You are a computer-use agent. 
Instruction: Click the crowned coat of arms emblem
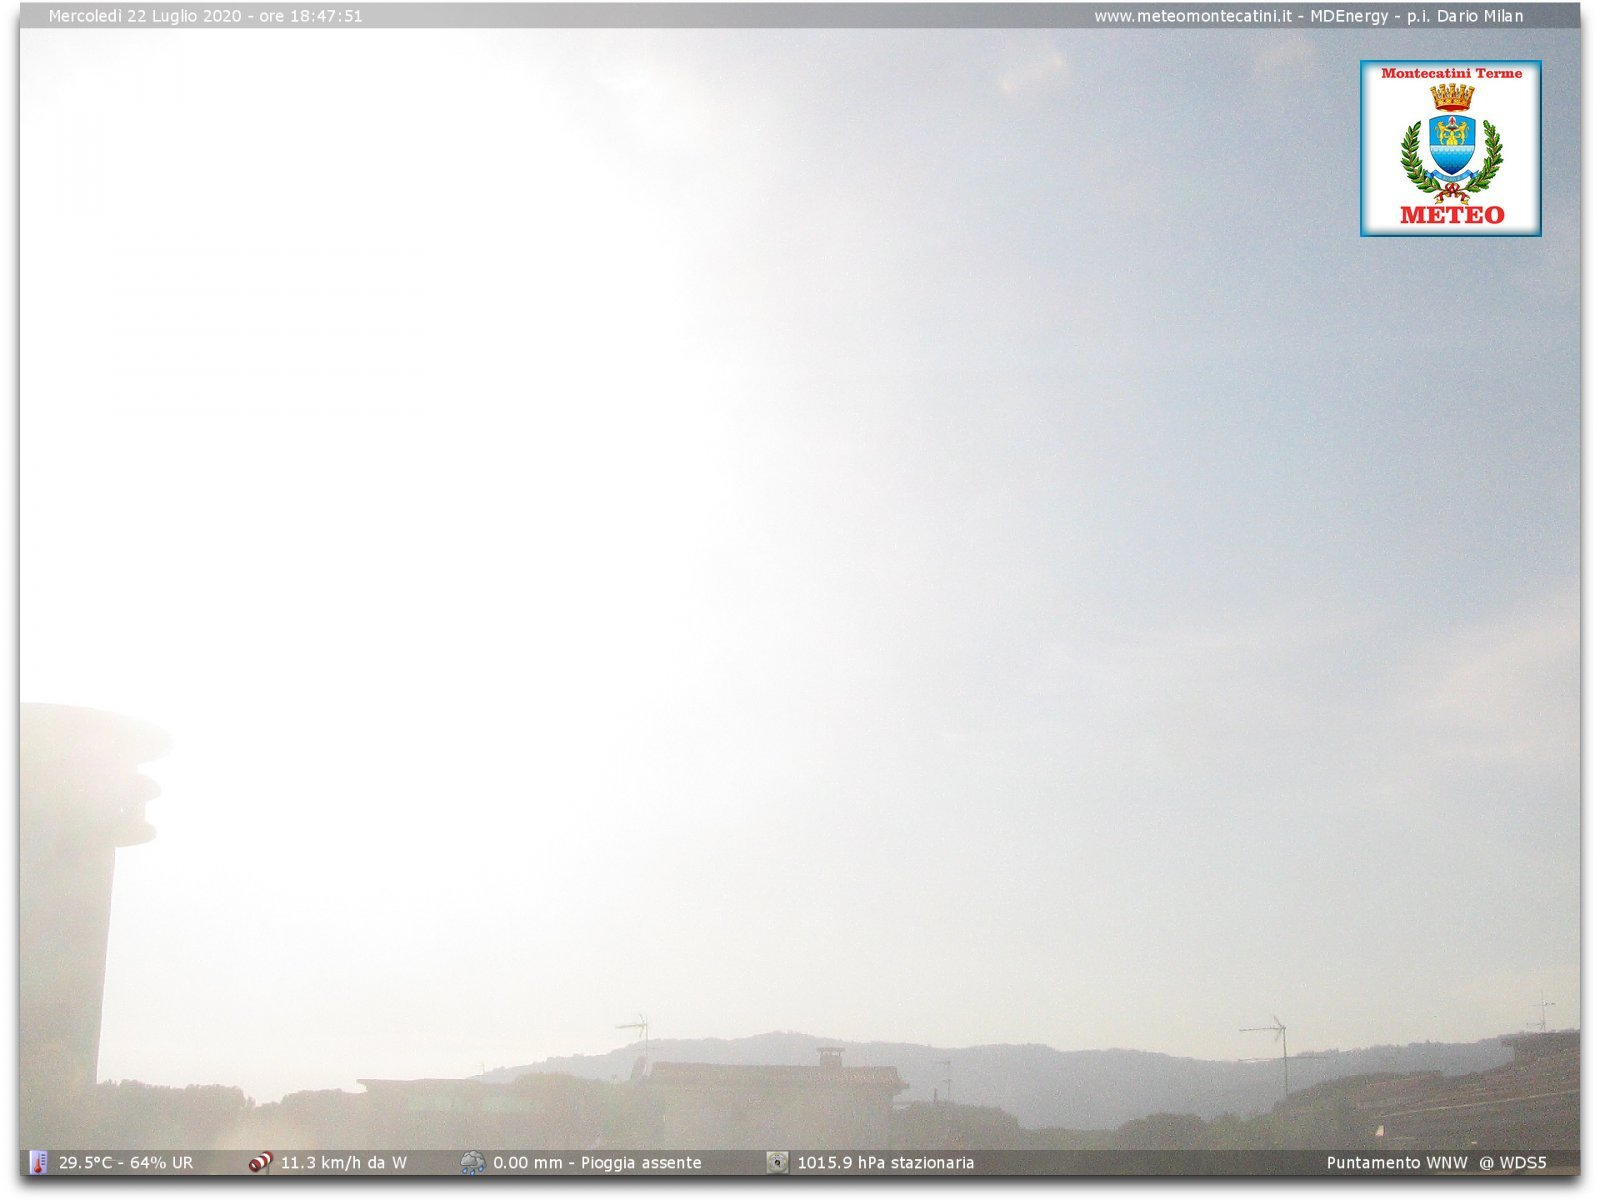point(1451,142)
